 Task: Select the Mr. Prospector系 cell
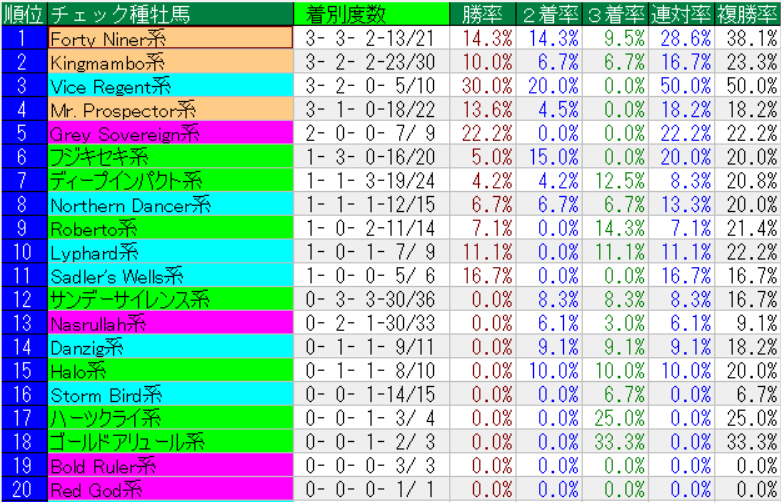pos(171,109)
